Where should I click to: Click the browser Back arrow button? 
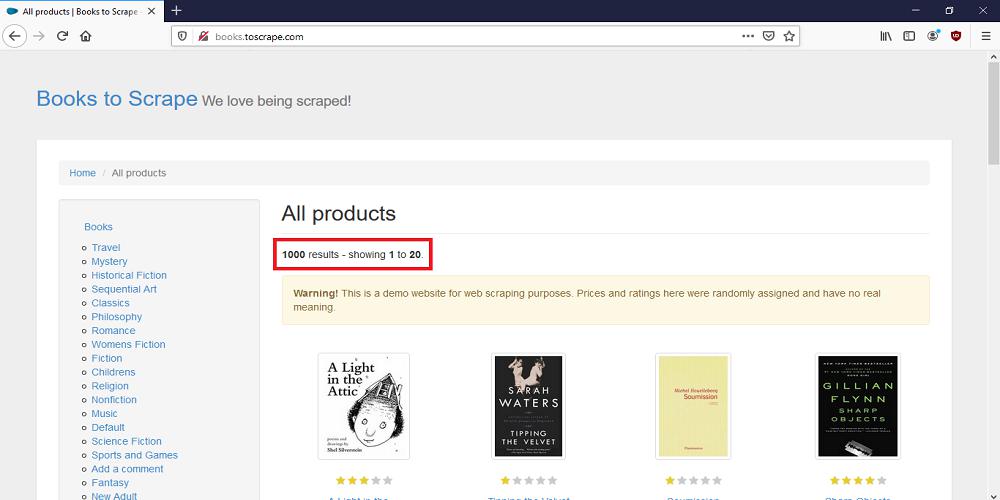[15, 36]
